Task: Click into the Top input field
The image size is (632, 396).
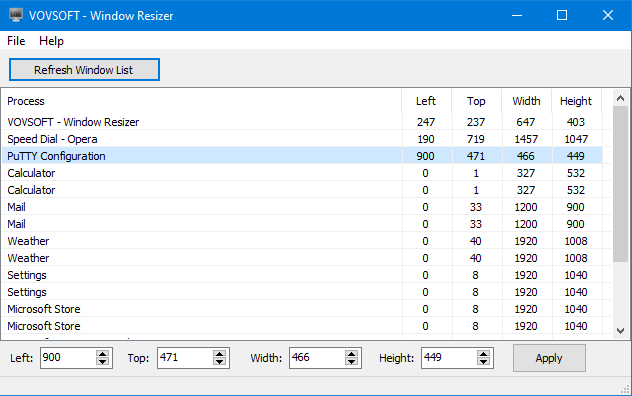Action: click(x=185, y=358)
